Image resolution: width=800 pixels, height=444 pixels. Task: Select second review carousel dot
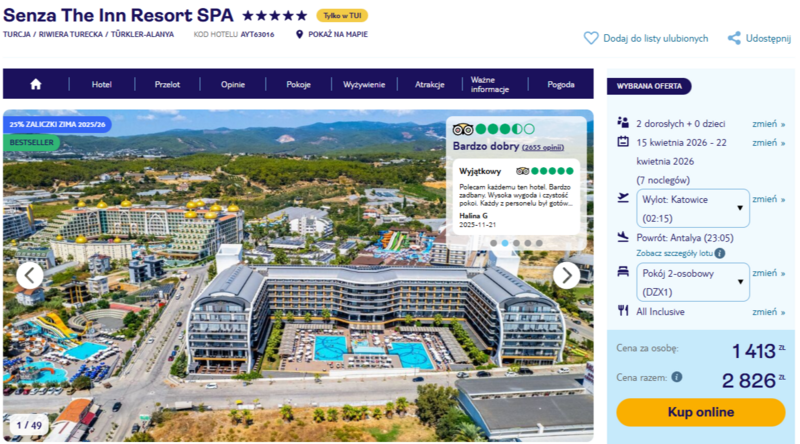click(505, 243)
